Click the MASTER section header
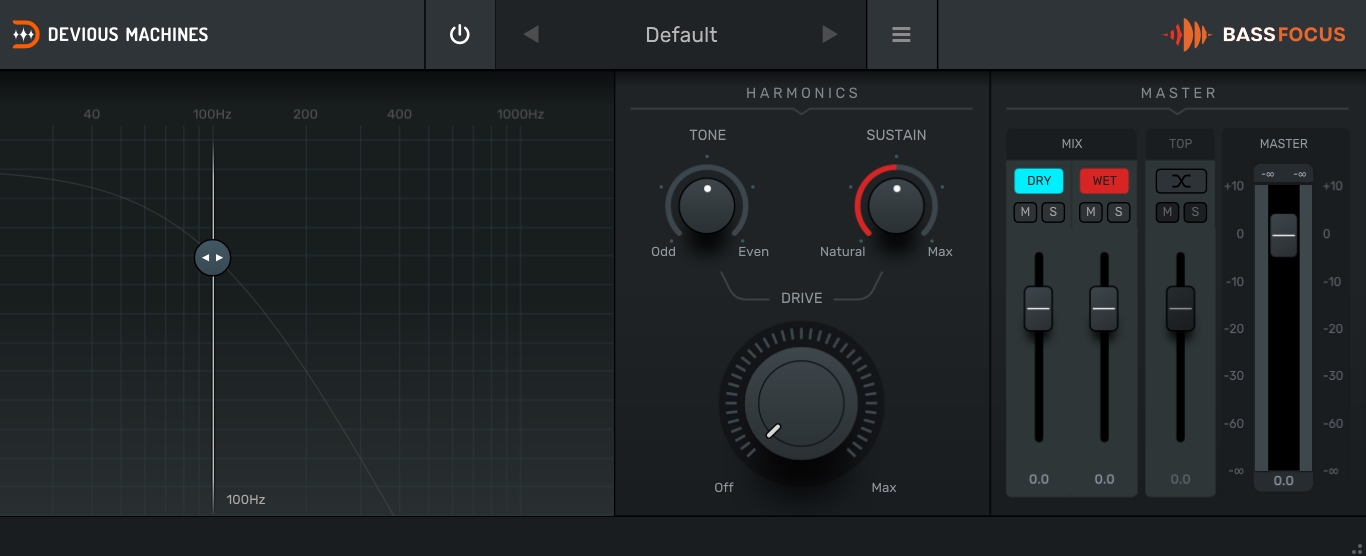The height and width of the screenshot is (556, 1366). tap(1179, 93)
